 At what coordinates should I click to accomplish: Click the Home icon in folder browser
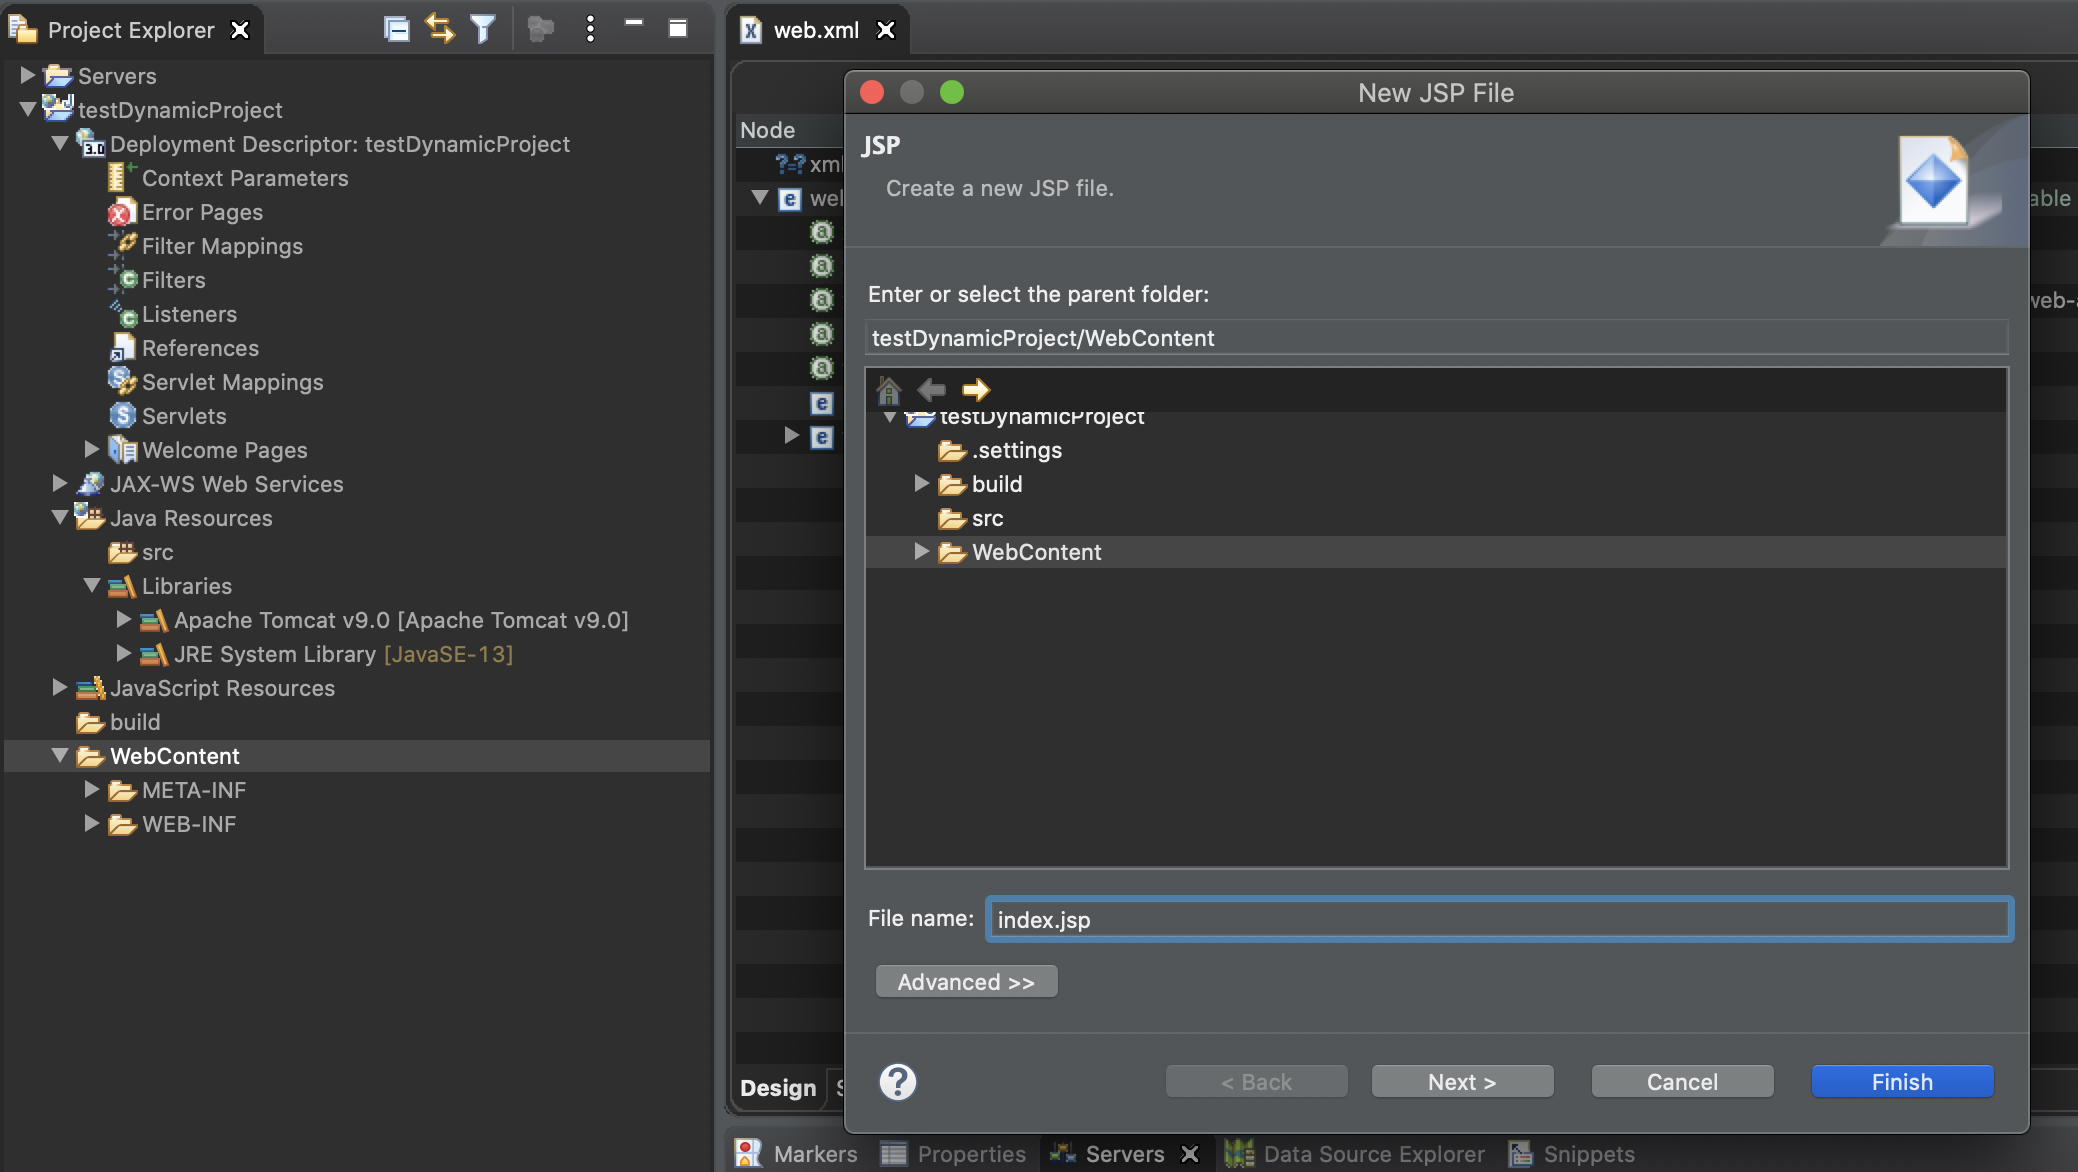pyautogui.click(x=888, y=389)
